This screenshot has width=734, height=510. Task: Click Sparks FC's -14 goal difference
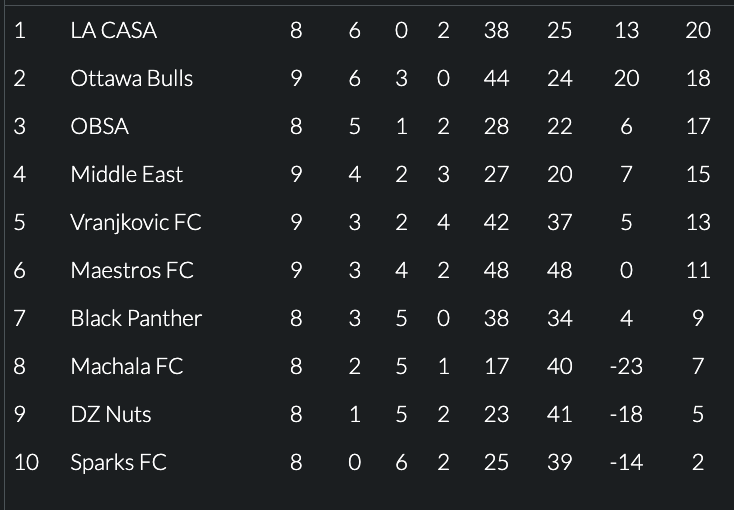point(626,462)
